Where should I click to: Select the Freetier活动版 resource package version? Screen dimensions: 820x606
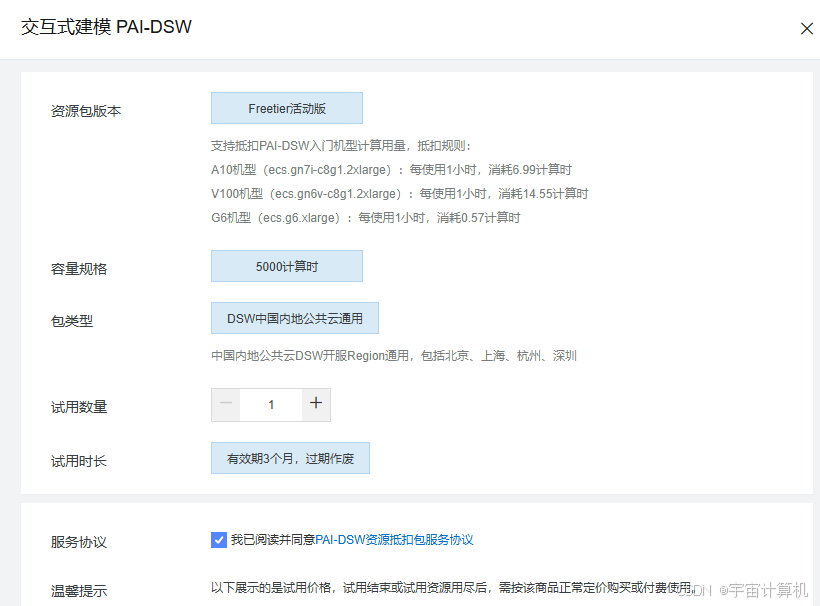286,107
